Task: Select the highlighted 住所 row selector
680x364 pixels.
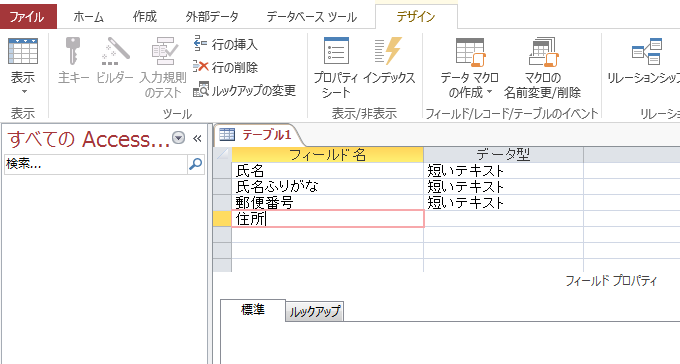Action: (222, 219)
